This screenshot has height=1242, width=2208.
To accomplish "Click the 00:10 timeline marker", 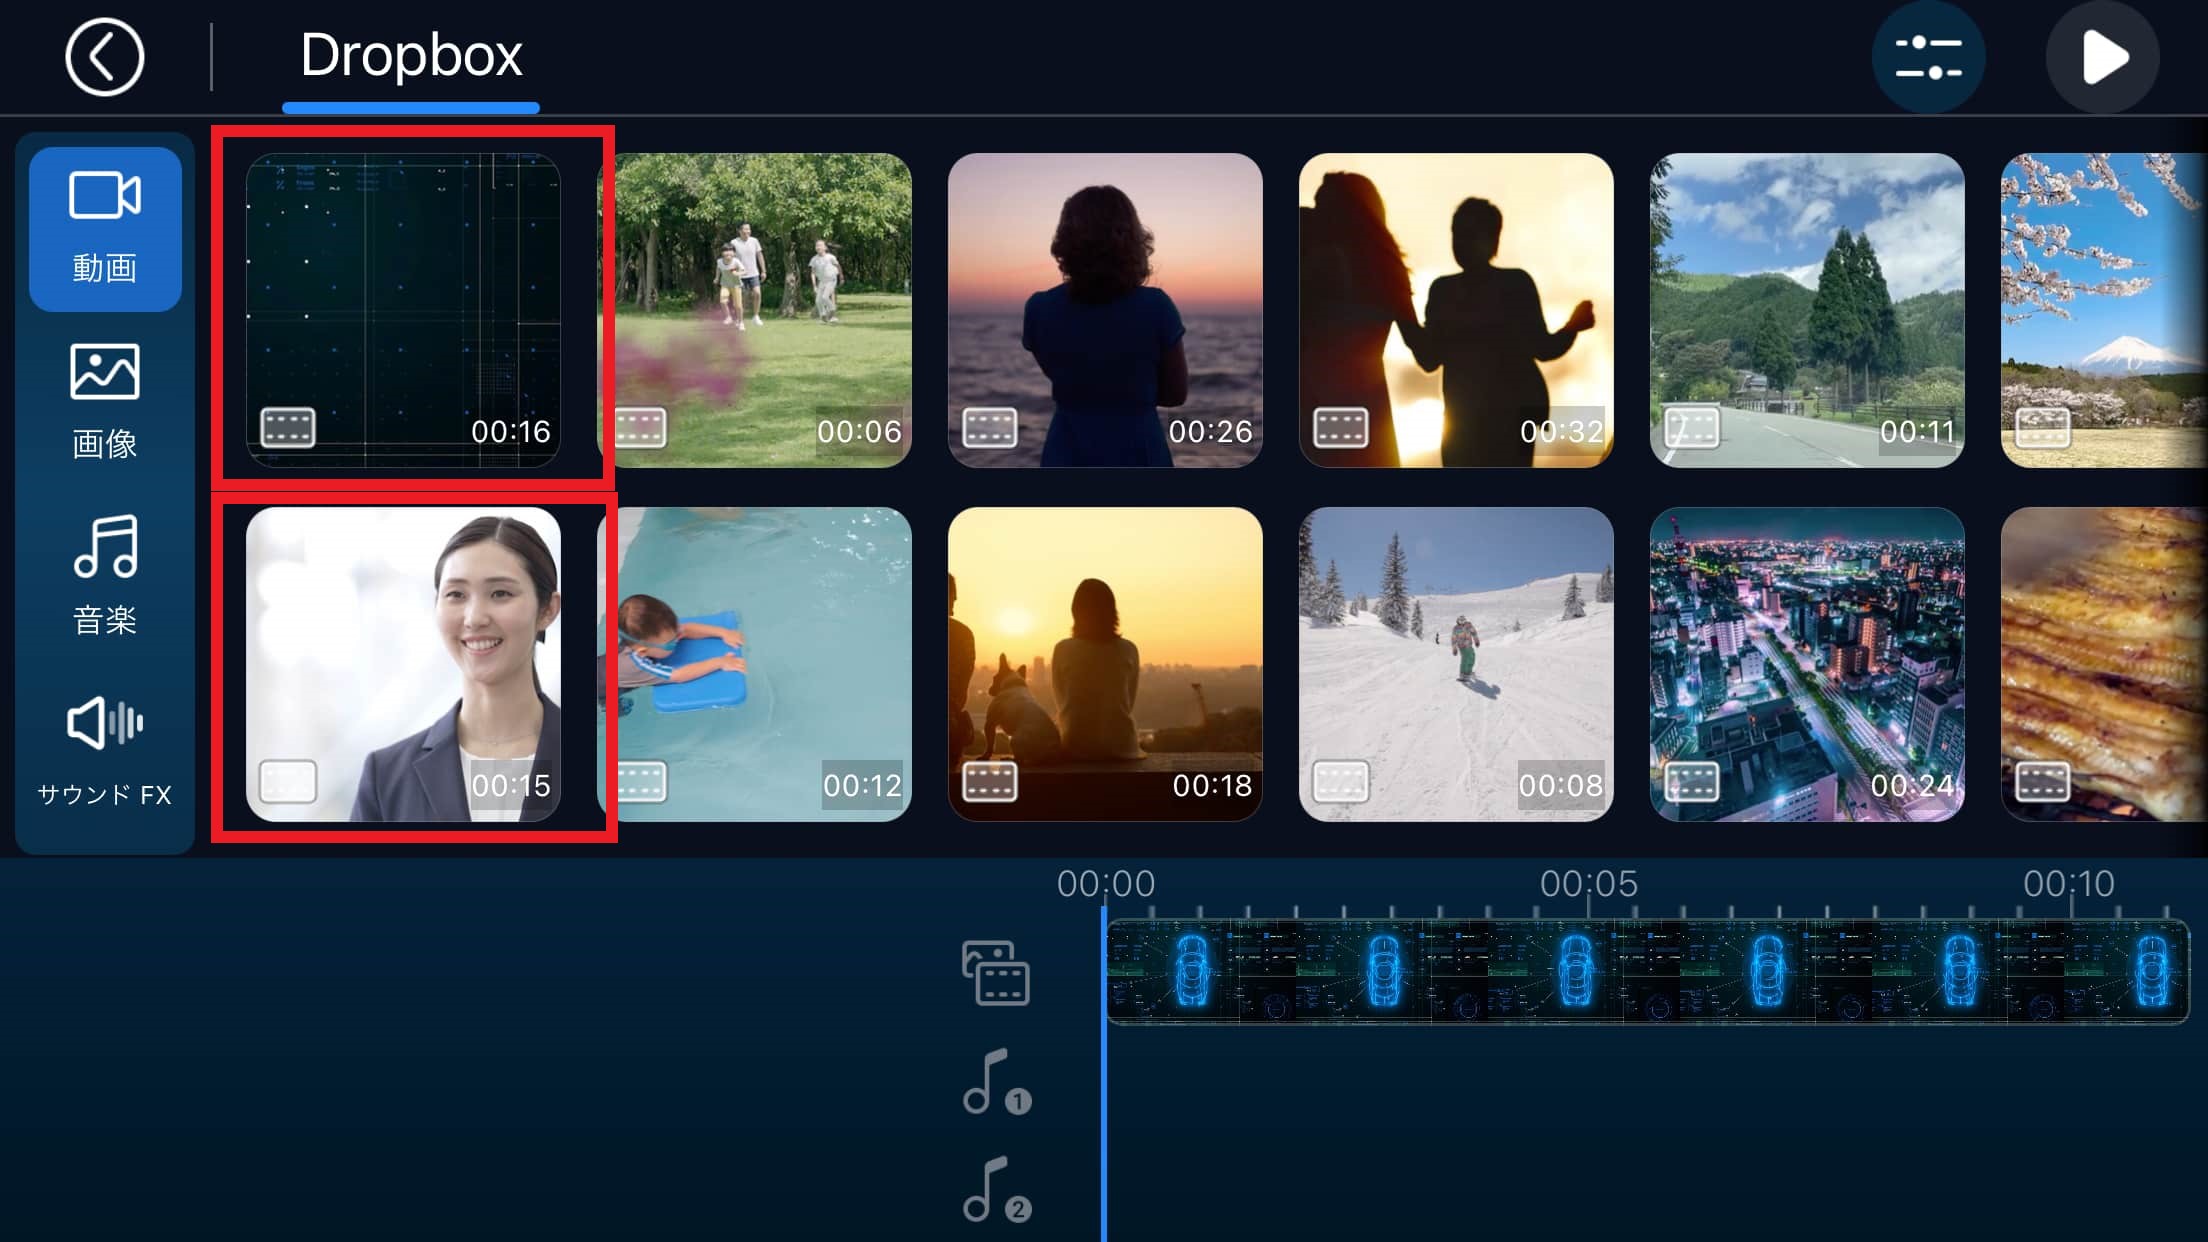I will (2069, 884).
